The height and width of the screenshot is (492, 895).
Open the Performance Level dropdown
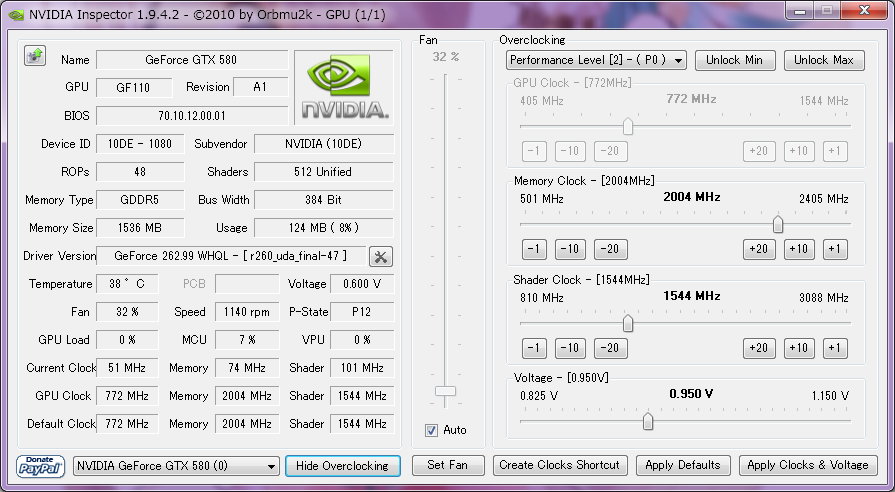pos(596,60)
